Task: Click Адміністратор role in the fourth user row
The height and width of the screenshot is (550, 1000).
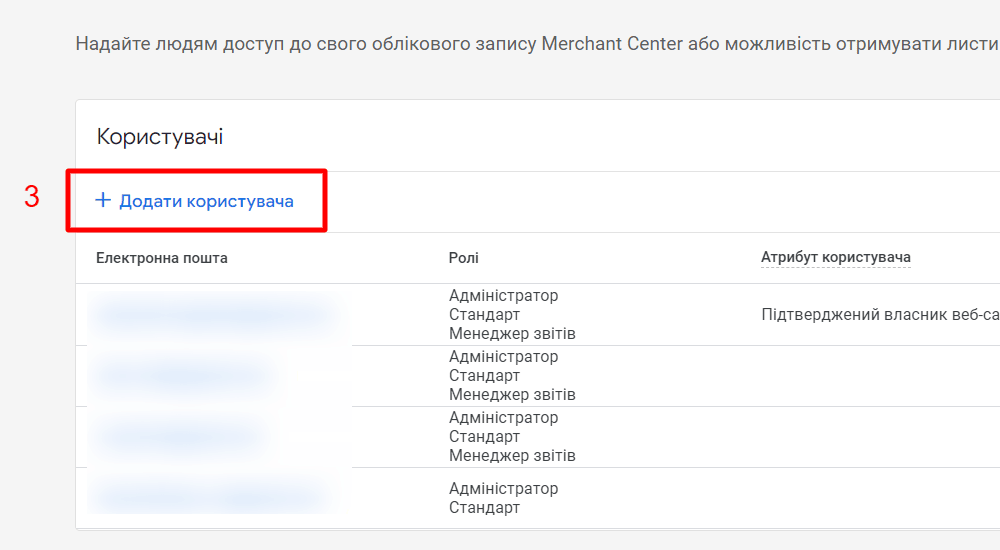Action: pyautogui.click(x=503, y=489)
